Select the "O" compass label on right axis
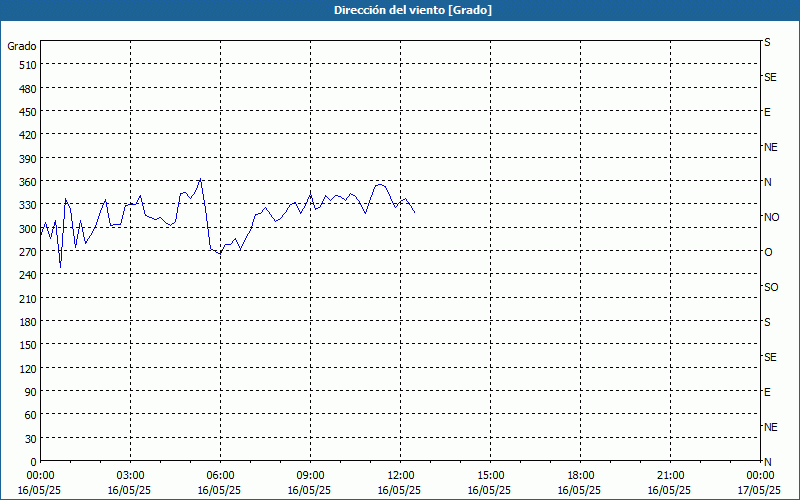The height and width of the screenshot is (500, 800). click(x=768, y=252)
